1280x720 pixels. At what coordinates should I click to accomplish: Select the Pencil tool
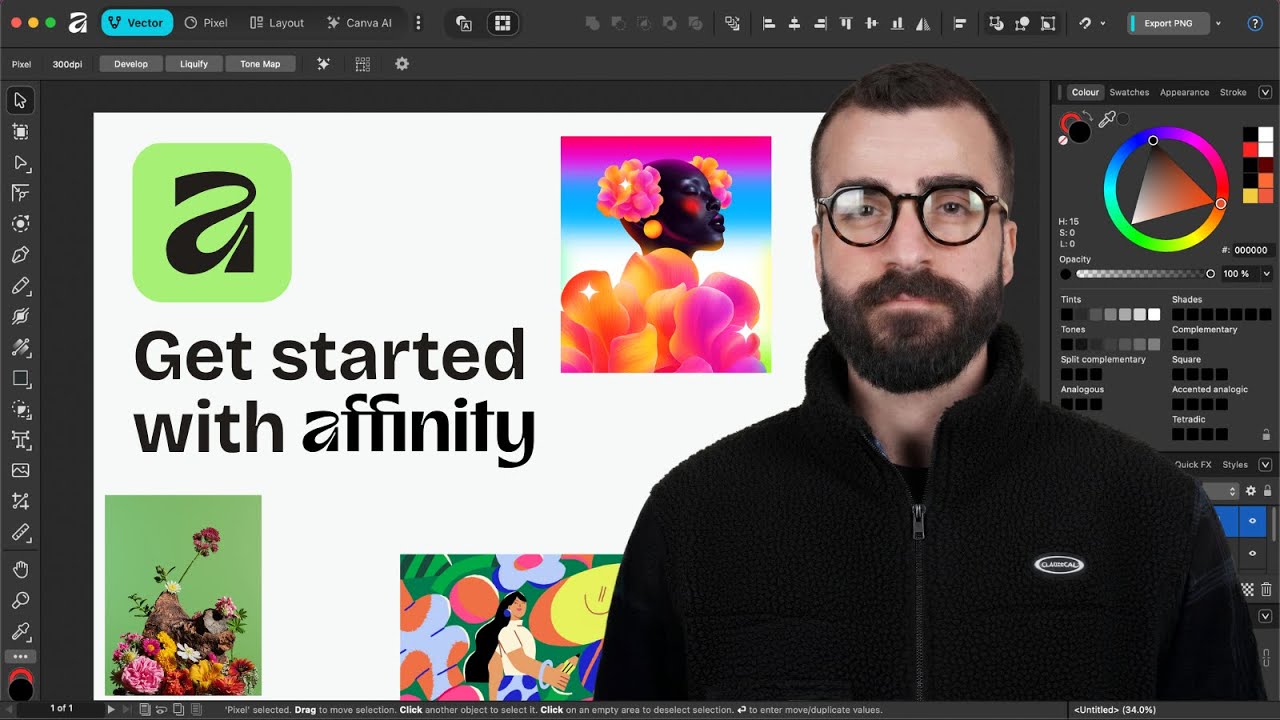pos(20,286)
